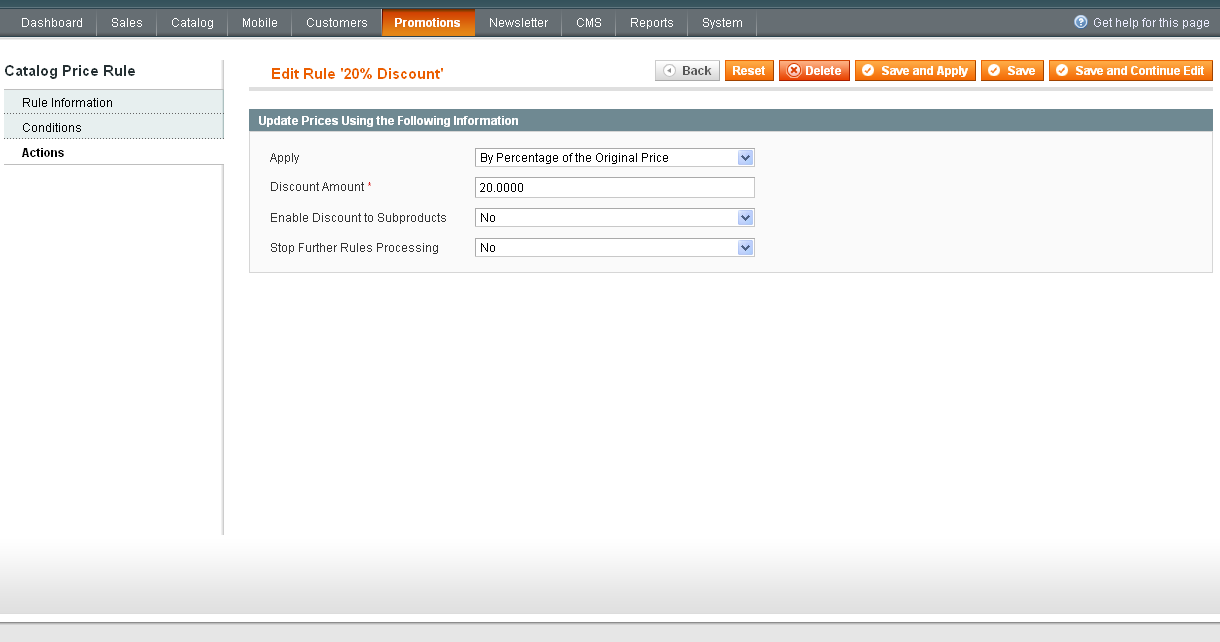Click the Save button
Viewport: 1220px width, 642px height.
(x=1012, y=71)
